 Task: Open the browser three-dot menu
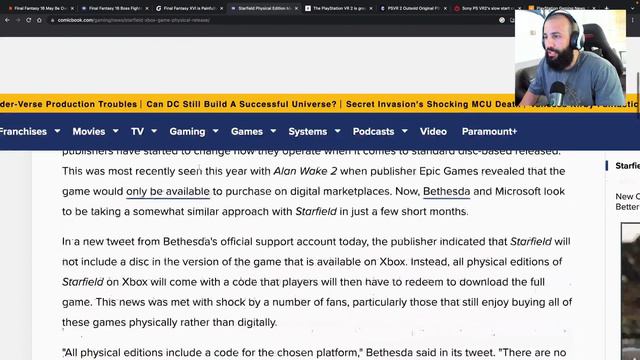[x=633, y=20]
